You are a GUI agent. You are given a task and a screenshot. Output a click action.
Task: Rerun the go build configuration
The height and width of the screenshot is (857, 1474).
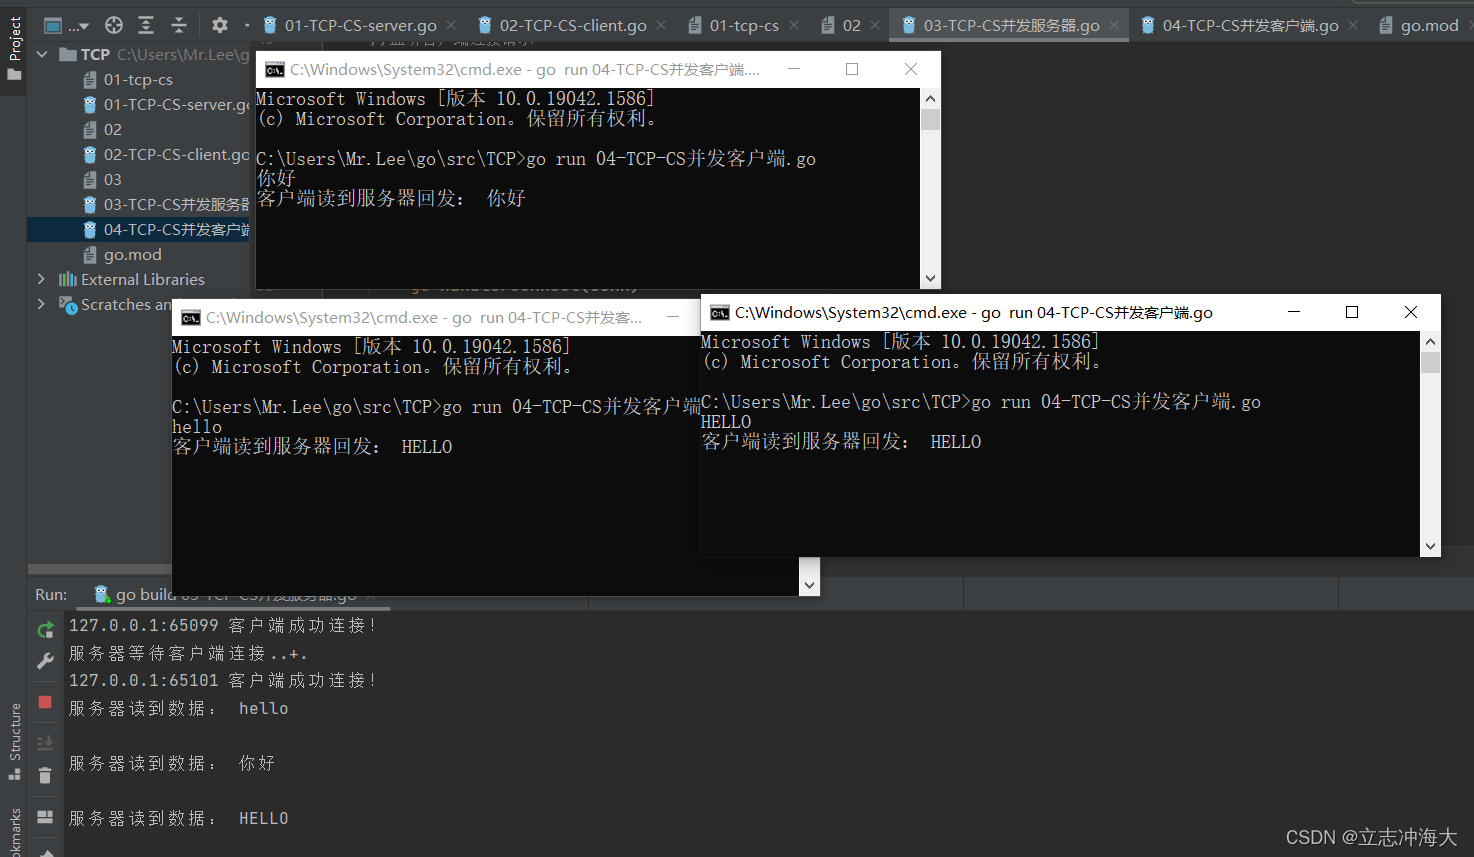click(x=45, y=630)
